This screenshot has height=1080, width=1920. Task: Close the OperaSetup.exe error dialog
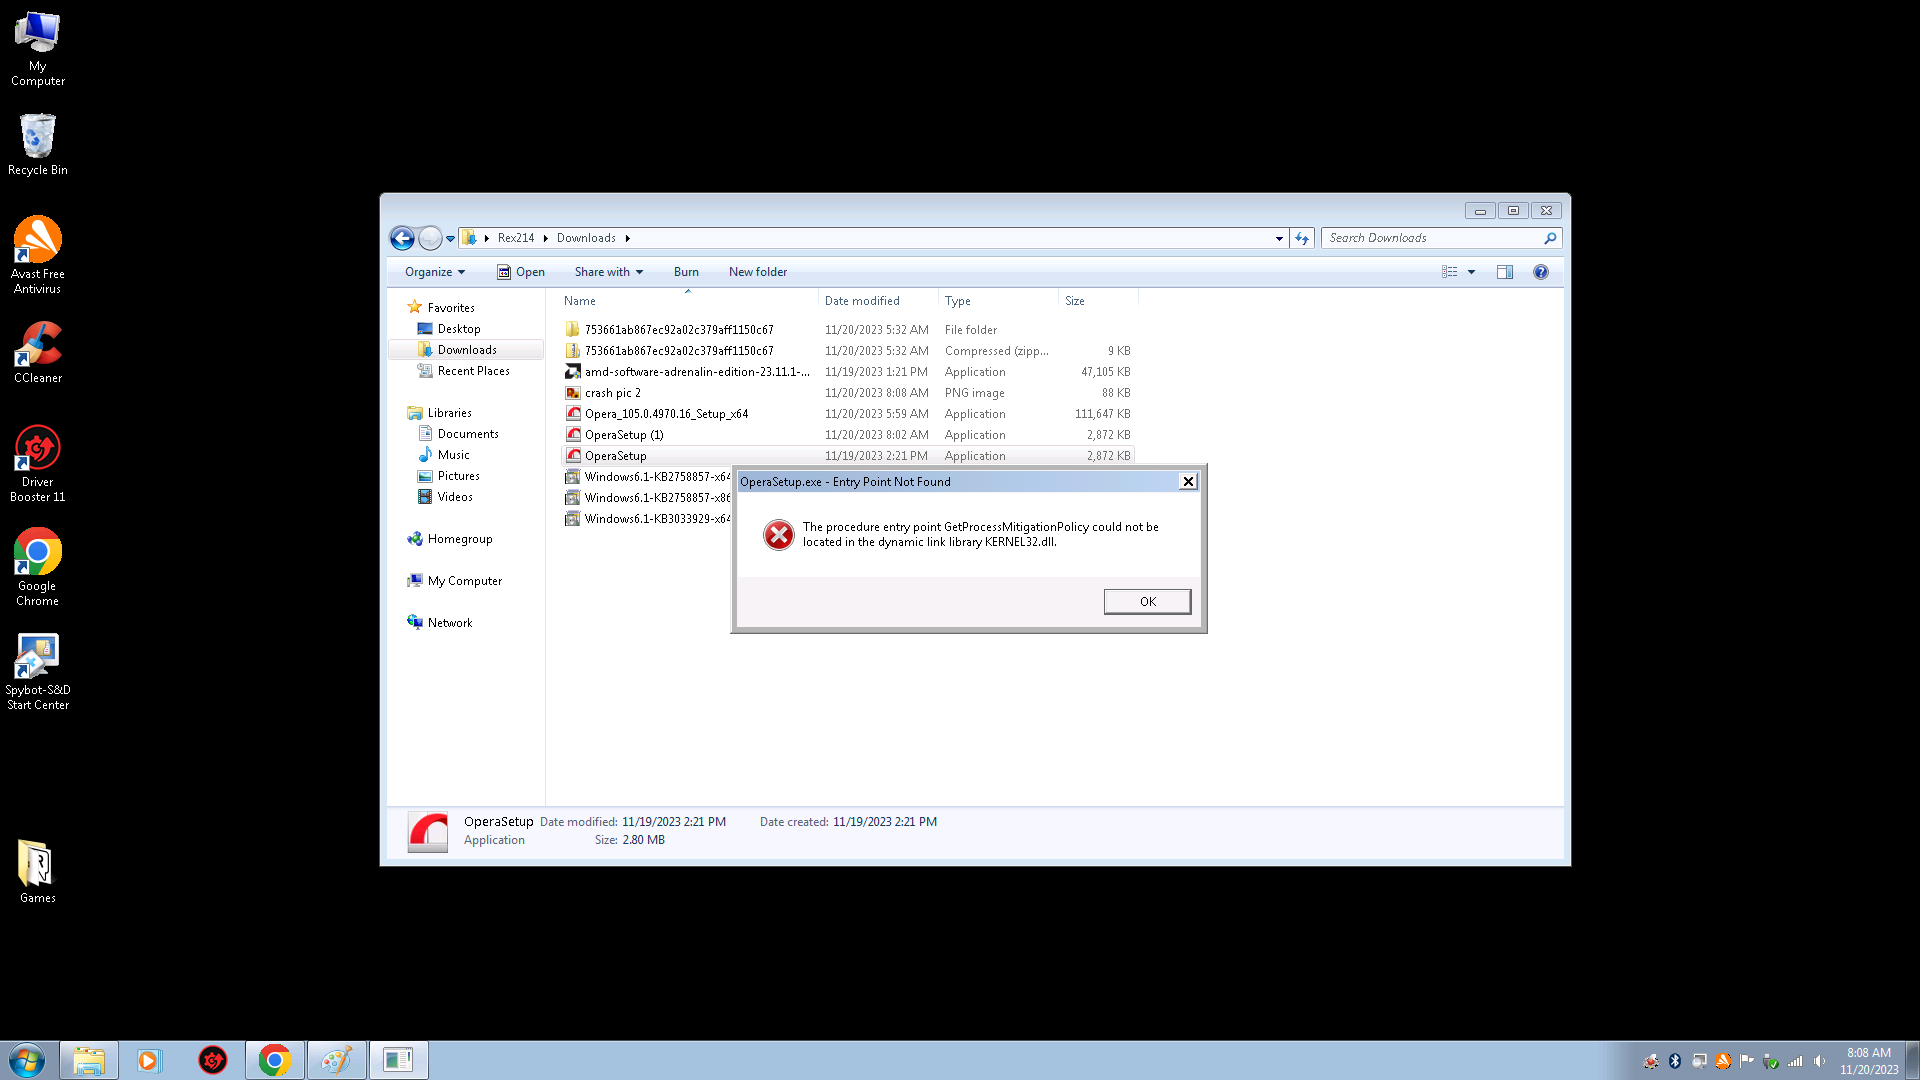click(x=1188, y=481)
